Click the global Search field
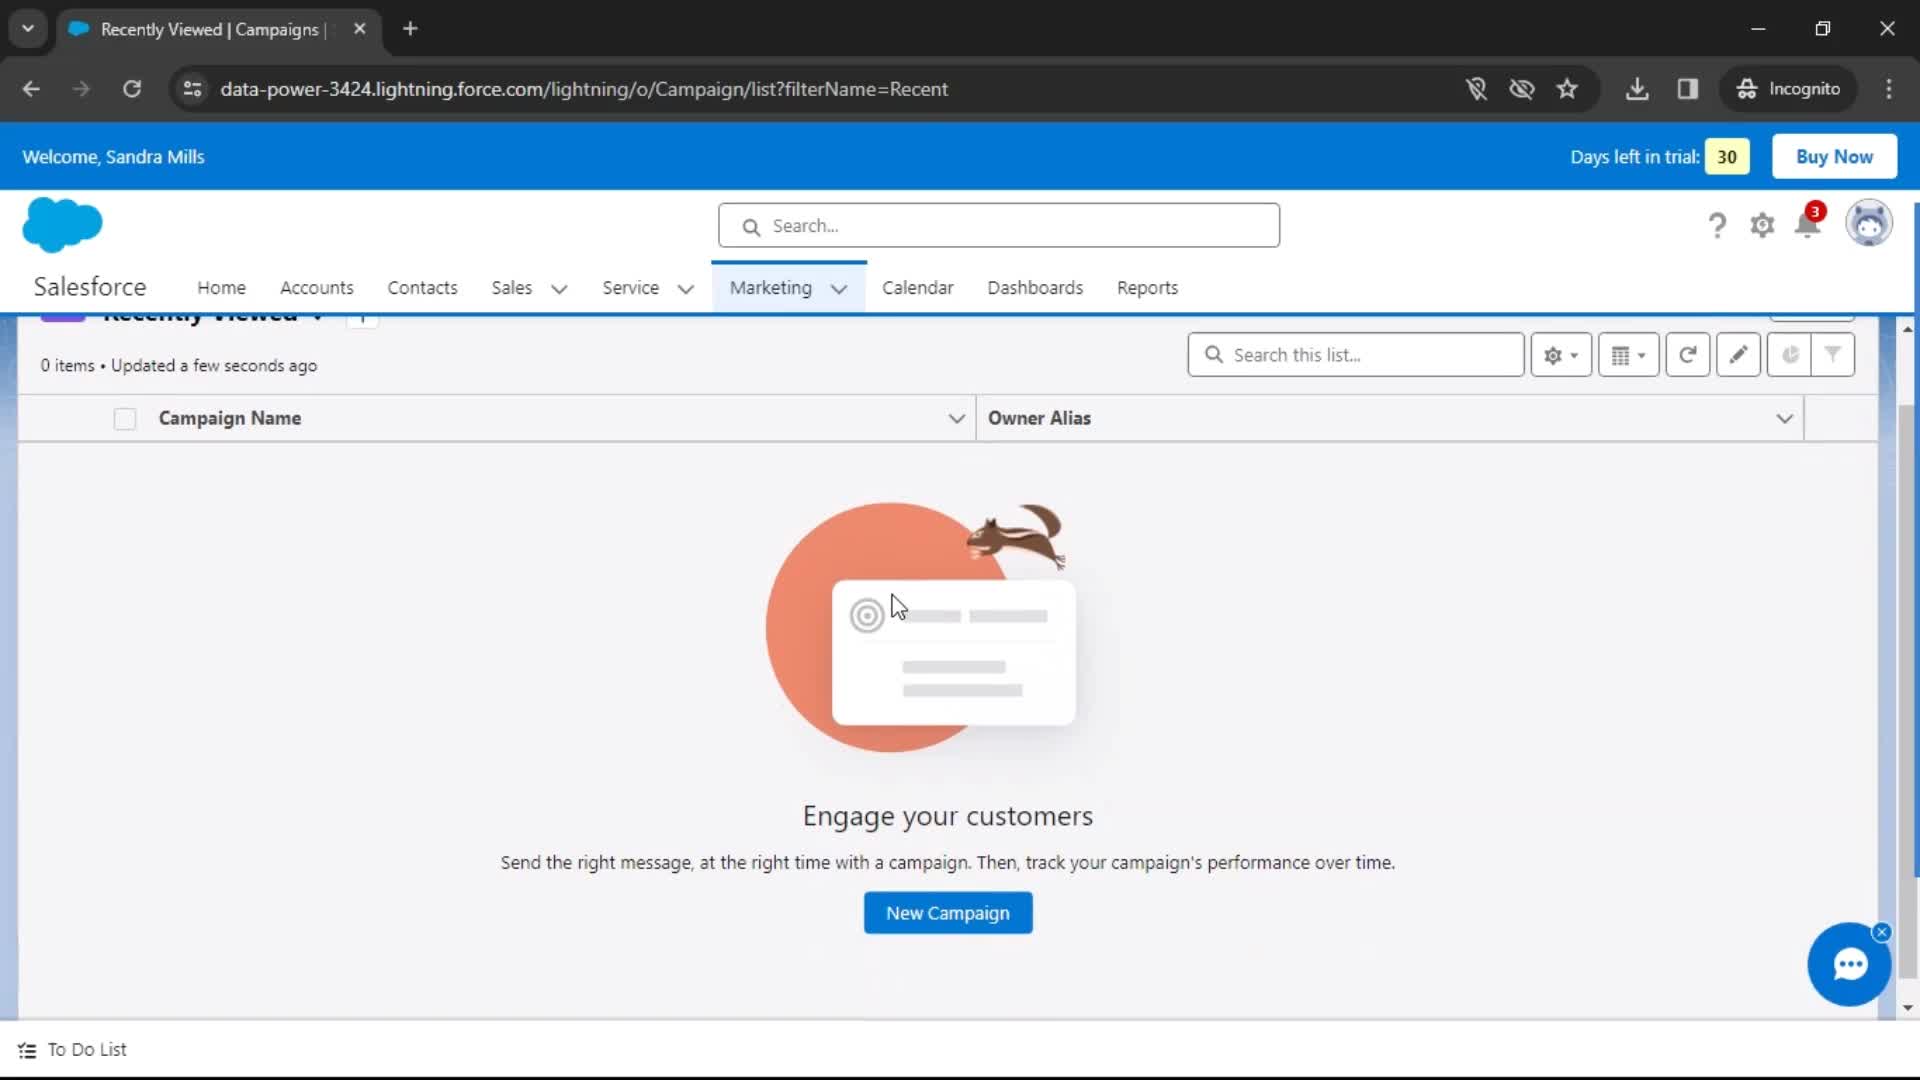The image size is (1920, 1080). (998, 226)
